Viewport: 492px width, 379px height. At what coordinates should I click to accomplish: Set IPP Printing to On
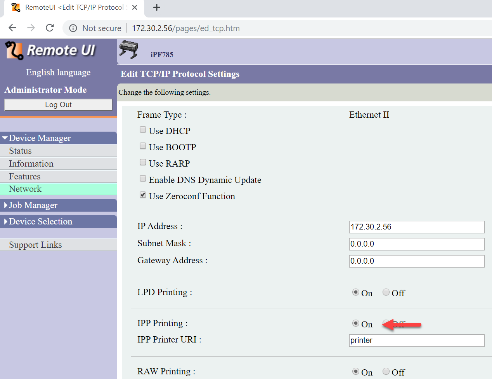[355, 323]
